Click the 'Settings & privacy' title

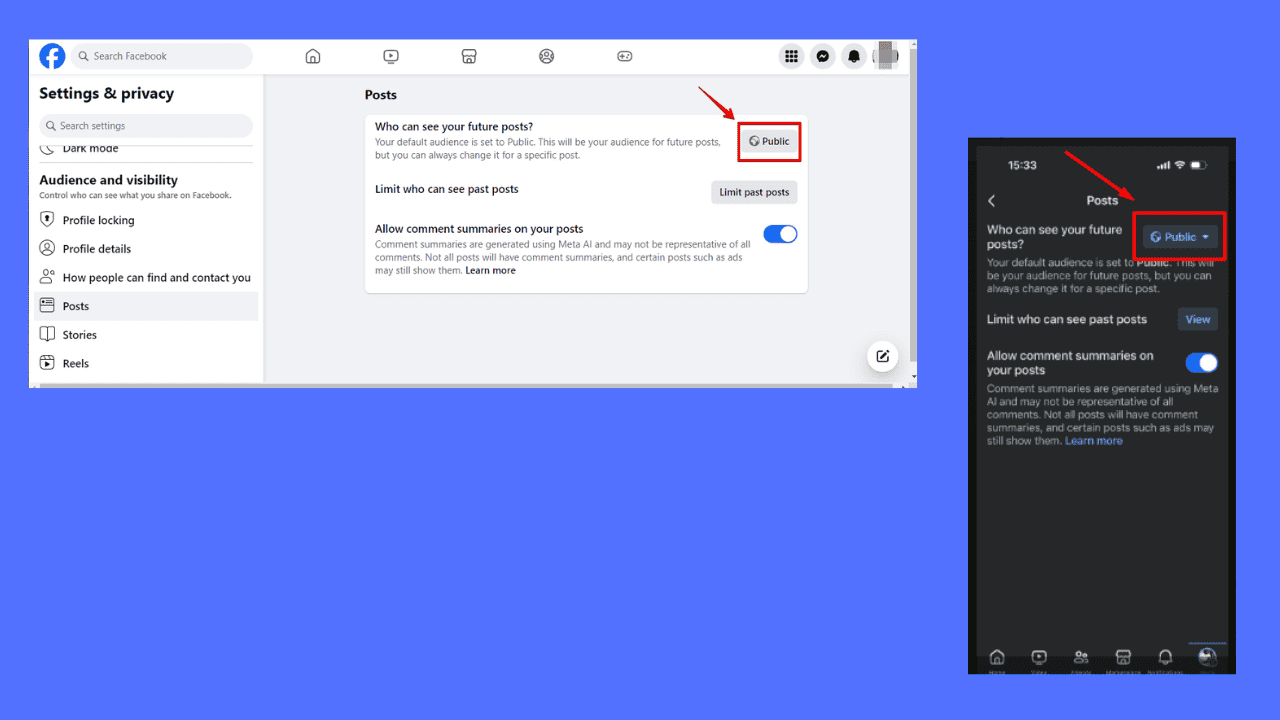point(106,94)
